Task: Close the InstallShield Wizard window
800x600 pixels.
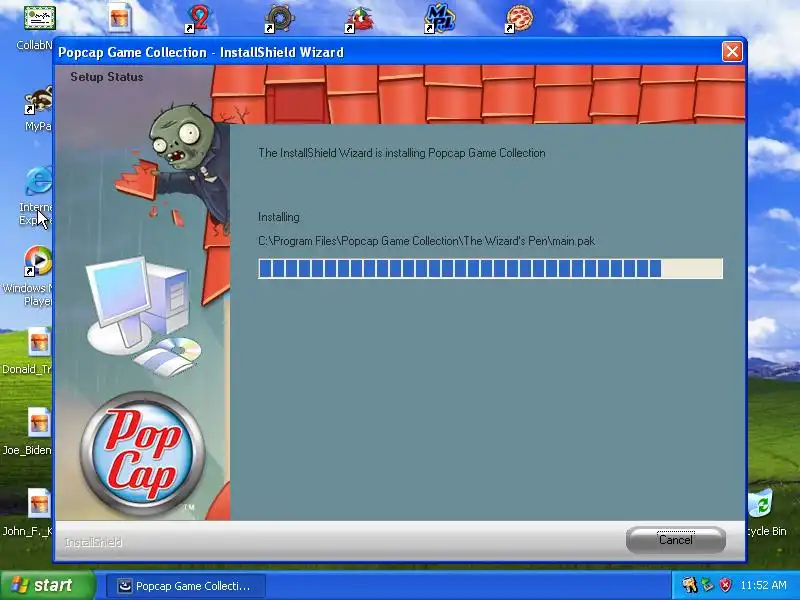Action: pyautogui.click(x=732, y=52)
